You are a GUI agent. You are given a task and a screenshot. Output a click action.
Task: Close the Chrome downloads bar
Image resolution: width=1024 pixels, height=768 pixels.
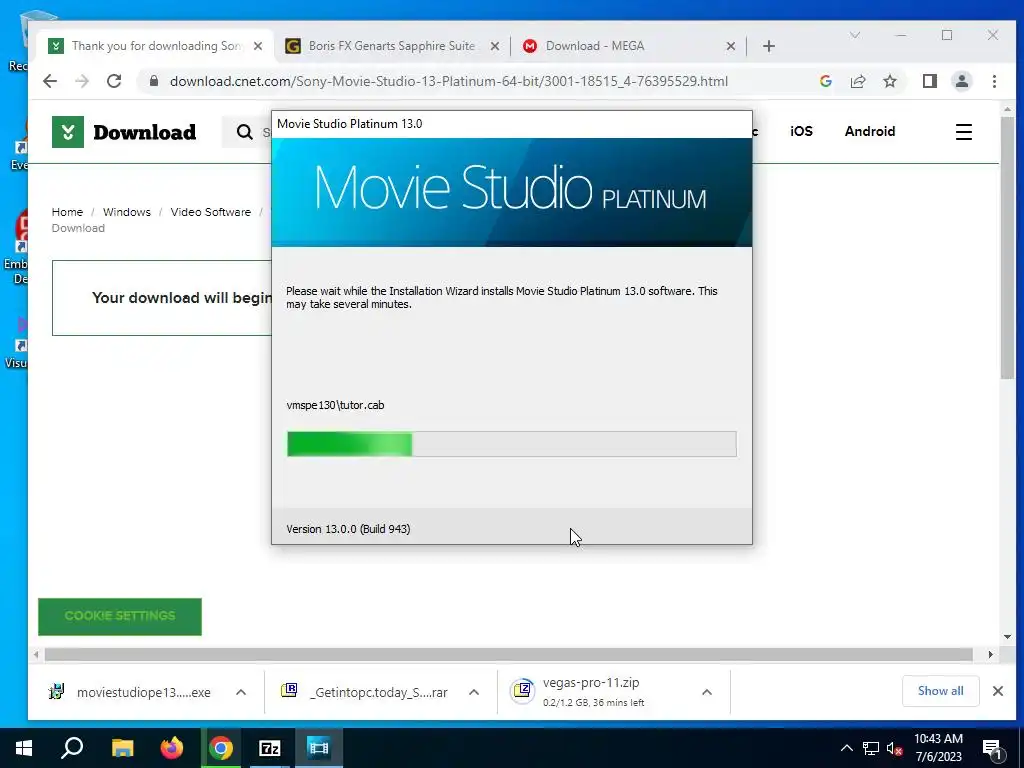point(997,691)
